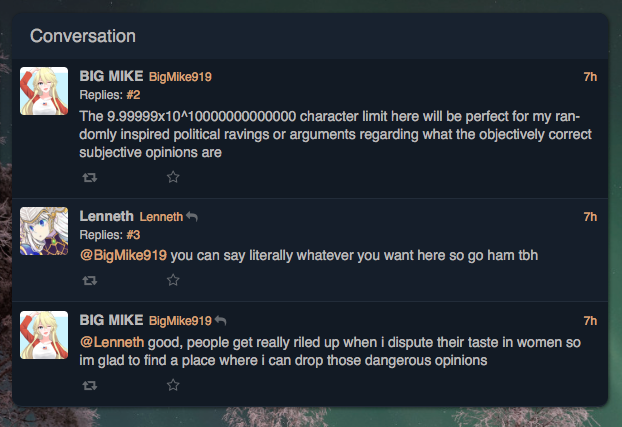
Task: Click the Conversation panel header
Action: pos(83,36)
